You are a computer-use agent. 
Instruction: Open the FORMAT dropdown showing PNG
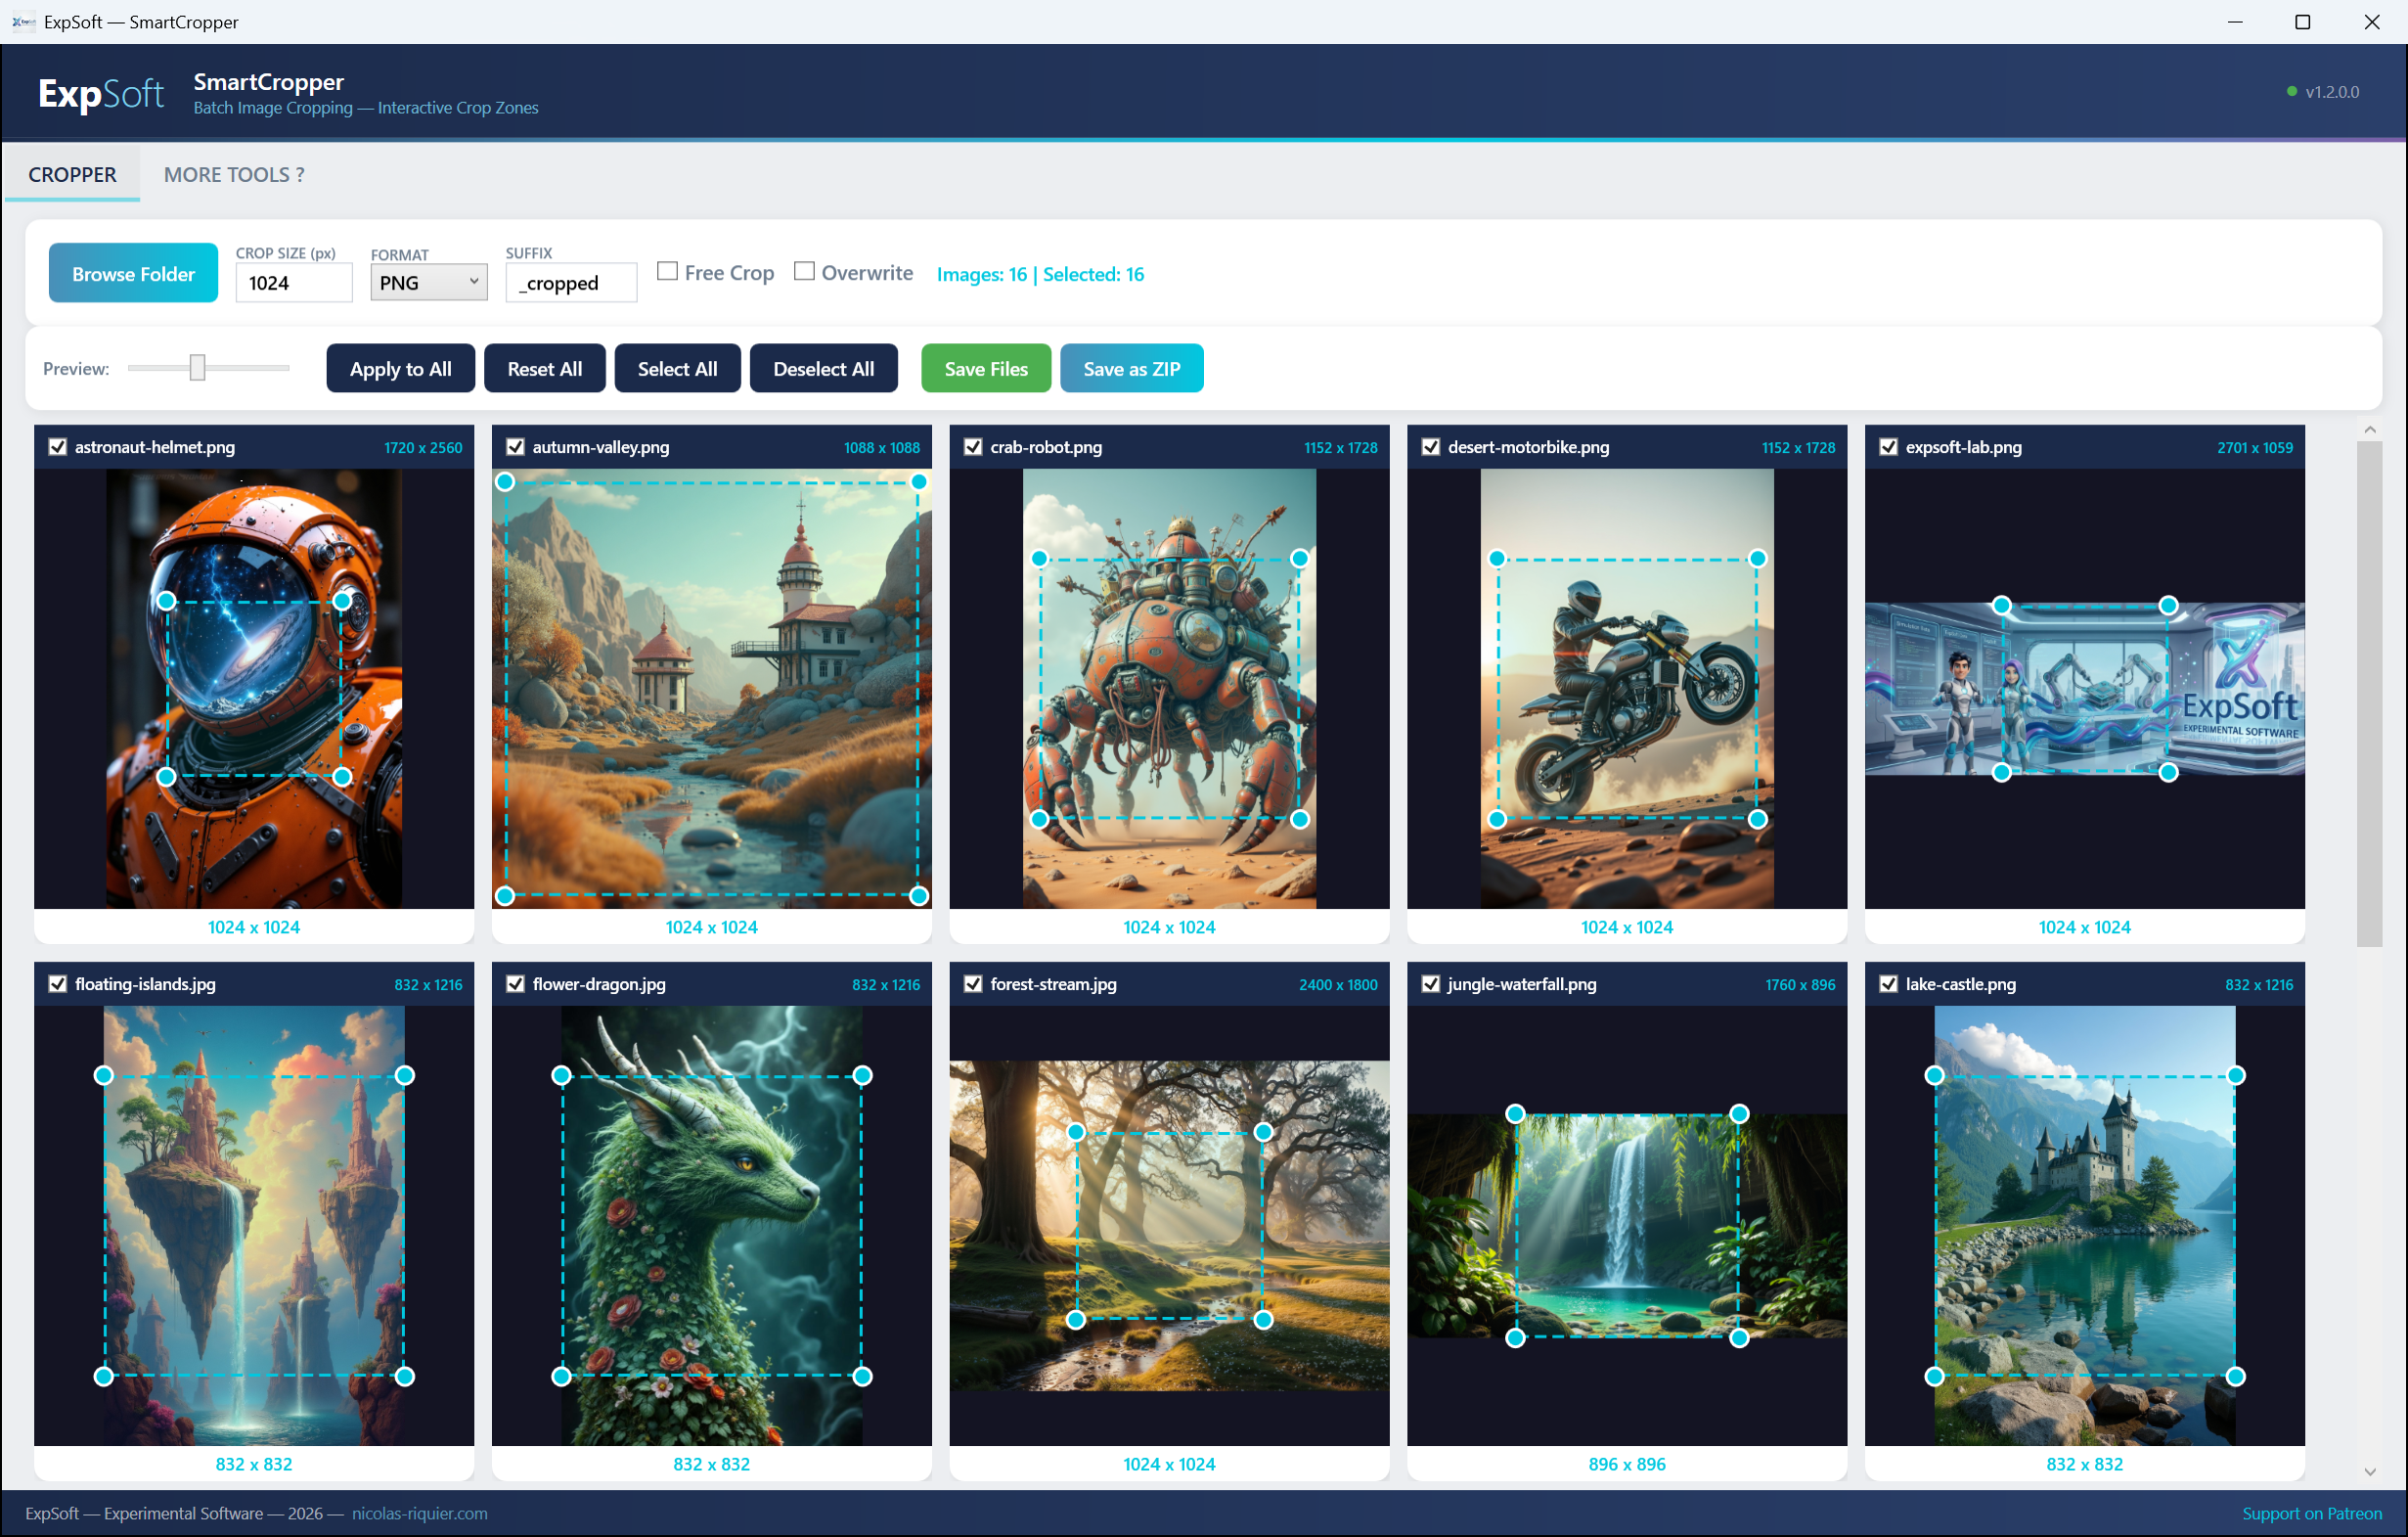[x=429, y=283]
